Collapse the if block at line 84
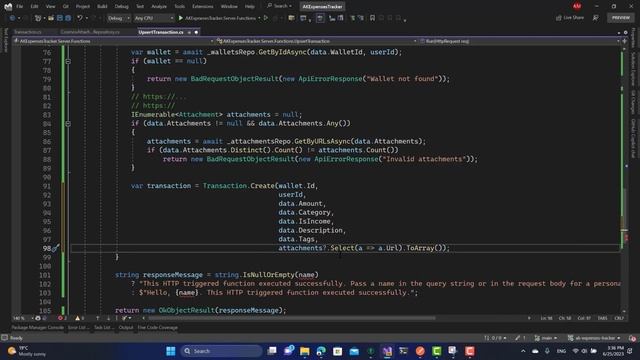Image resolution: width=640 pixels, height=360 pixels. tap(68, 123)
